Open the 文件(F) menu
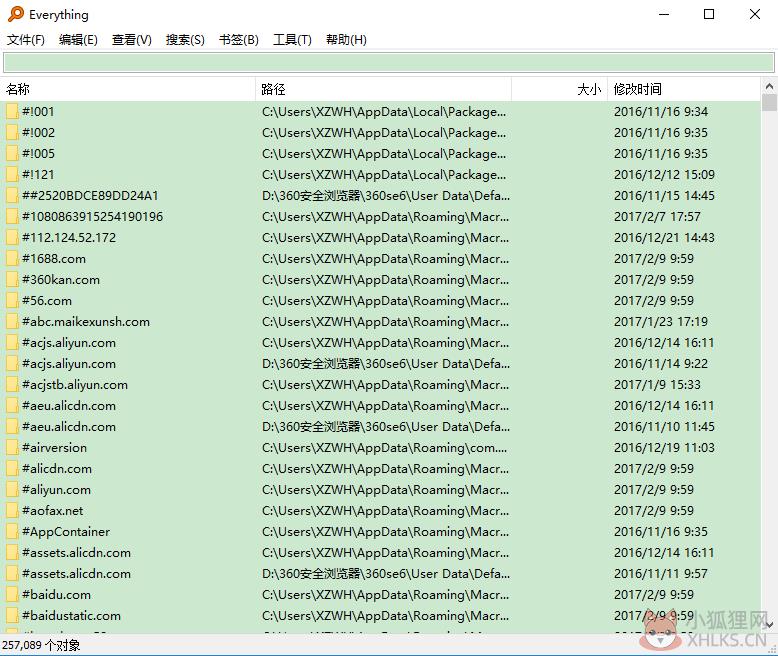The width and height of the screenshot is (778, 656). pyautogui.click(x=26, y=40)
